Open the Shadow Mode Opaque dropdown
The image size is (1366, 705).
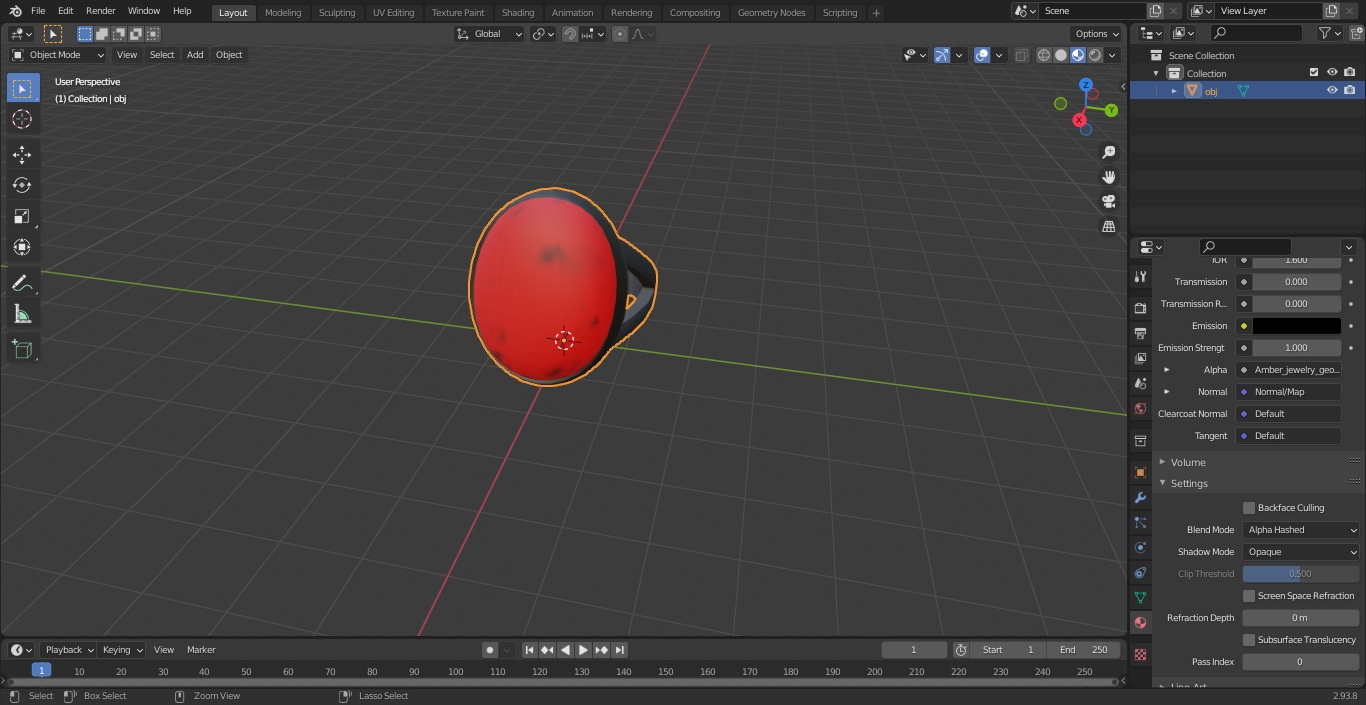click(x=1301, y=552)
